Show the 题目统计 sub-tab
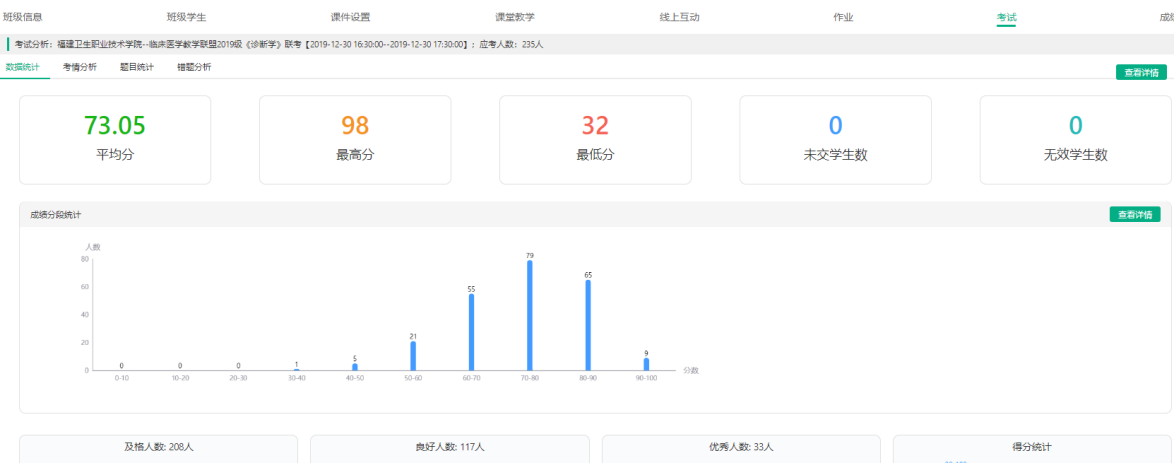This screenshot has height=463, width=1174. [x=137, y=67]
